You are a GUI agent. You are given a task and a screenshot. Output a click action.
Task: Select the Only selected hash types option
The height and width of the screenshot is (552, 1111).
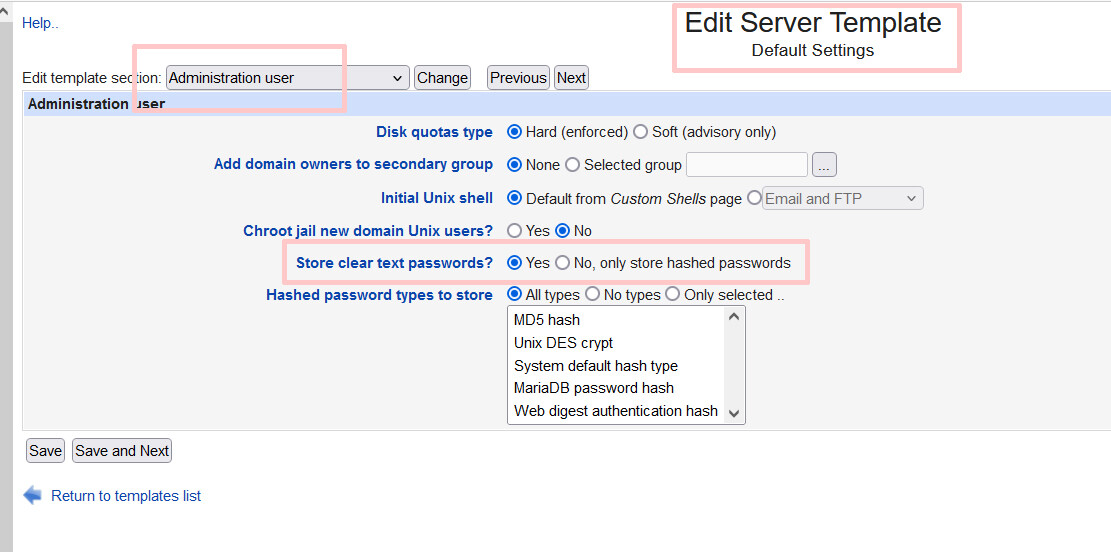672,295
